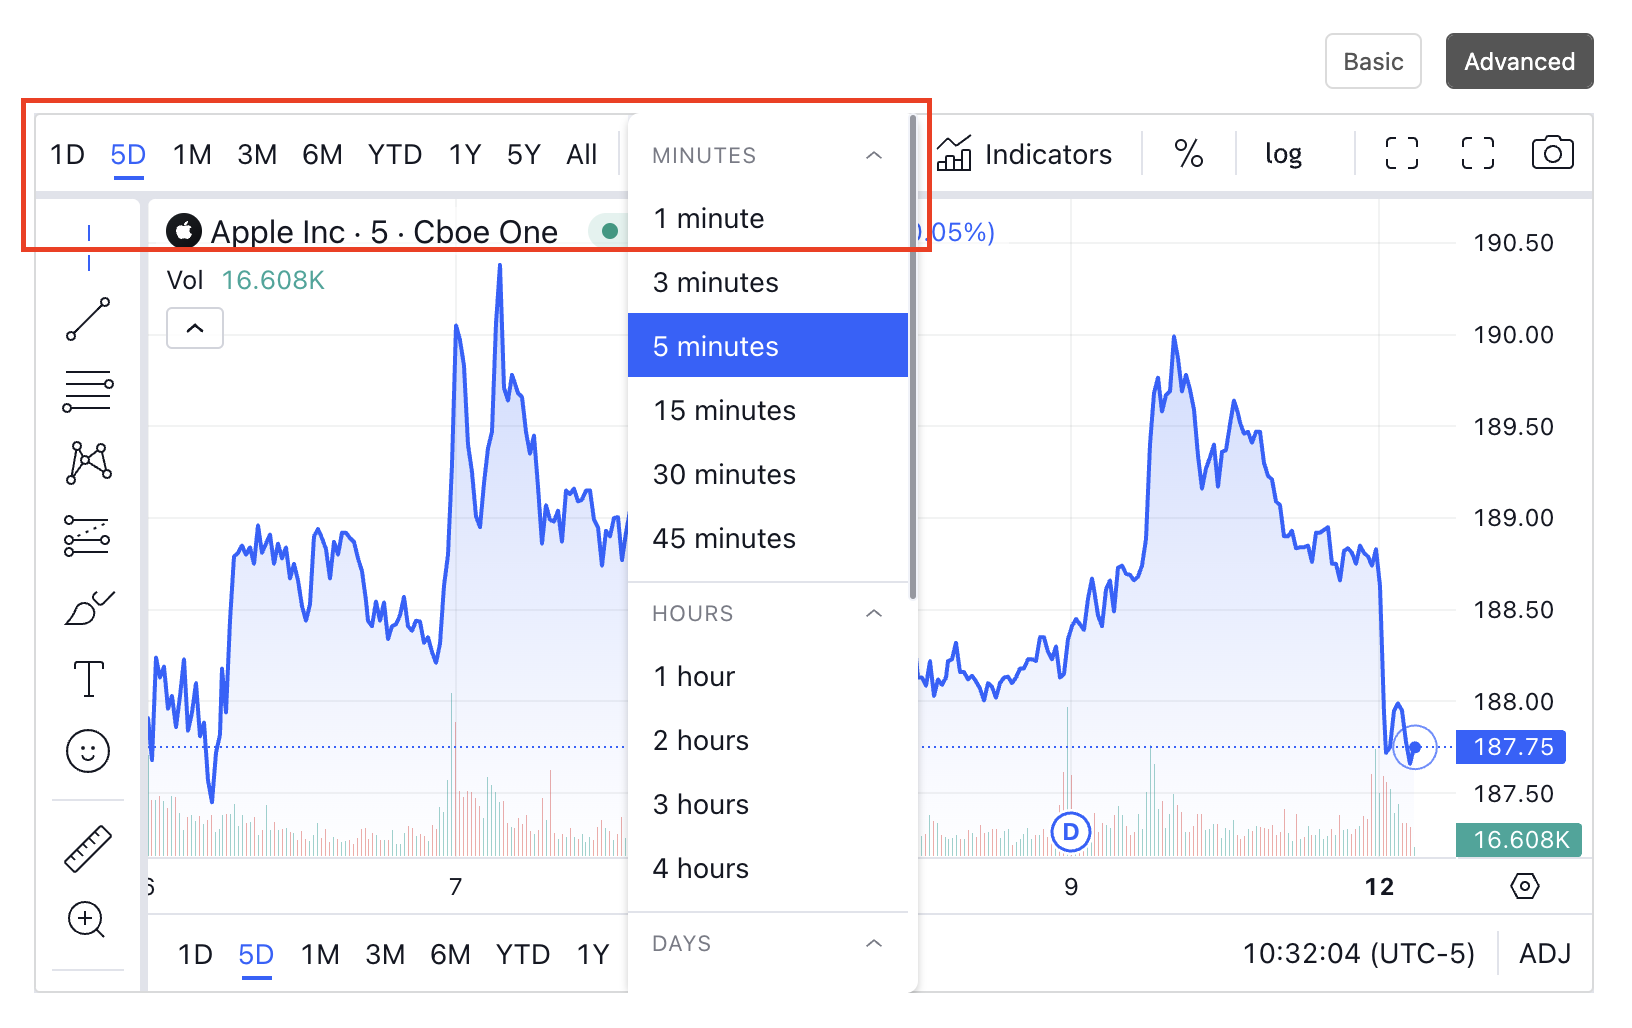Select the measure ruler tool
The width and height of the screenshot is (1632, 1028).
coord(88,849)
